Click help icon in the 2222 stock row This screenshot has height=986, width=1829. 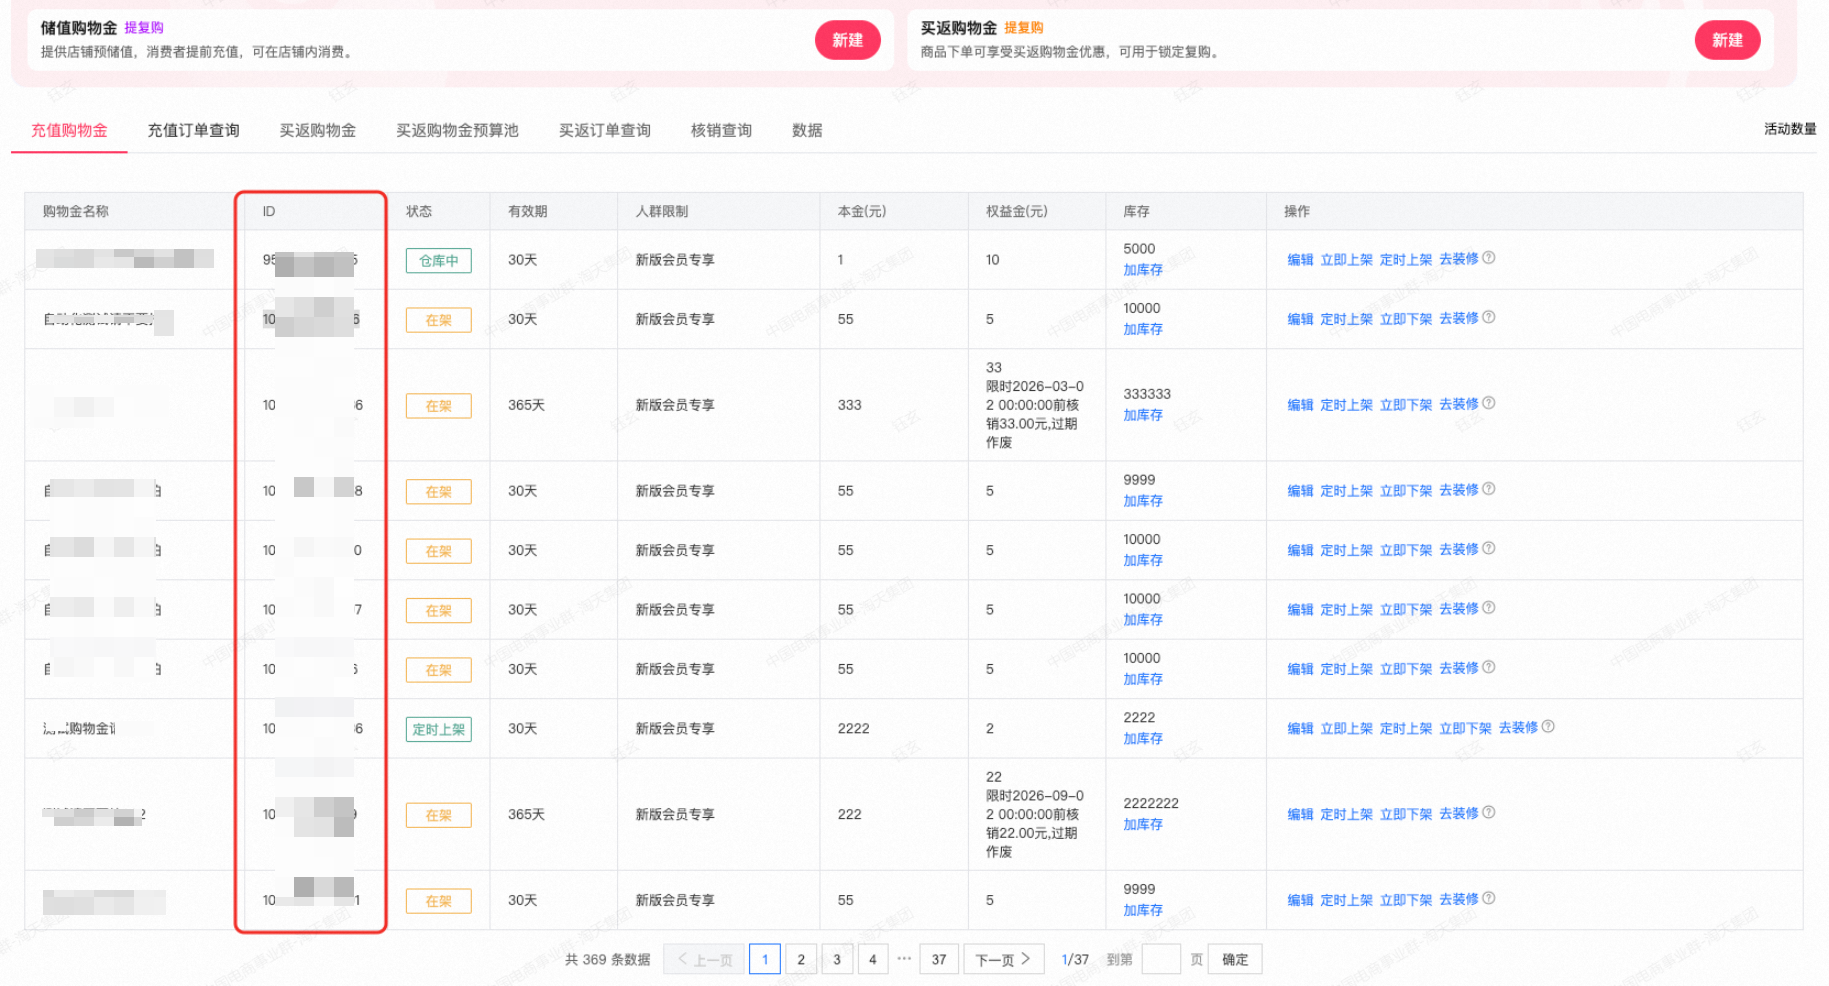pyautogui.click(x=1548, y=727)
